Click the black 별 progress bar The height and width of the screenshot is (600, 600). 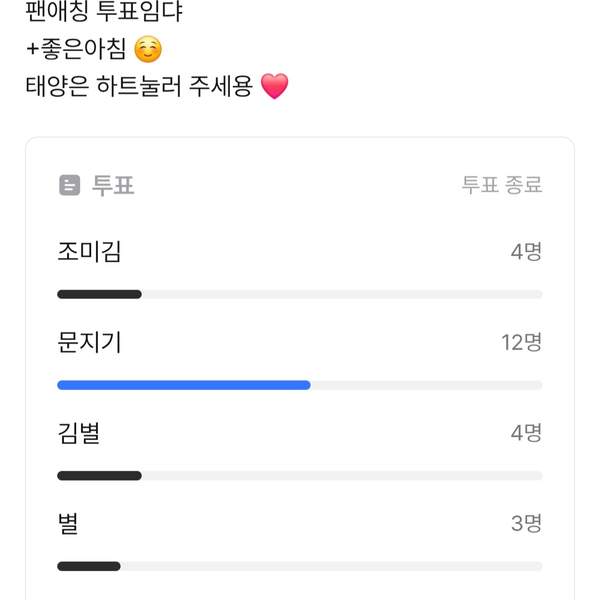tap(89, 566)
